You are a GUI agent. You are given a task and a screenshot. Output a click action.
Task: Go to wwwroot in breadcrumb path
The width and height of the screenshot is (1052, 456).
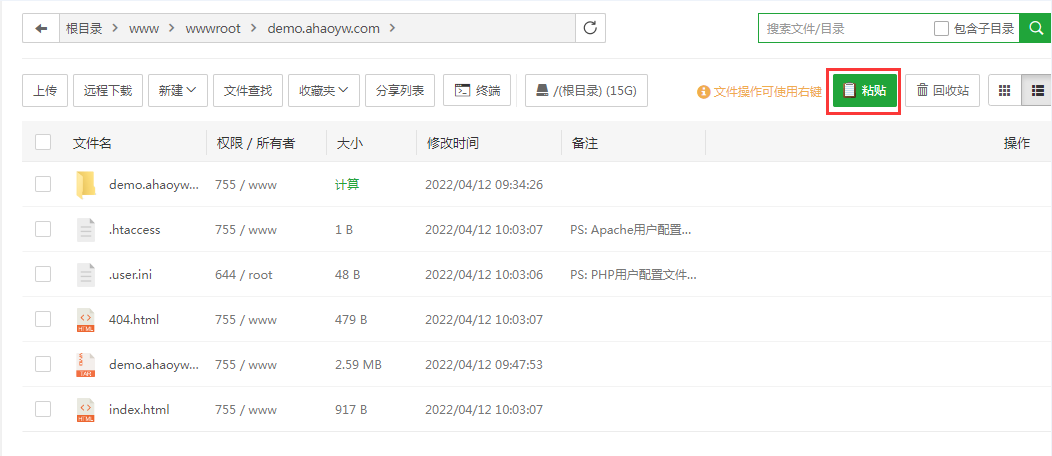213,29
